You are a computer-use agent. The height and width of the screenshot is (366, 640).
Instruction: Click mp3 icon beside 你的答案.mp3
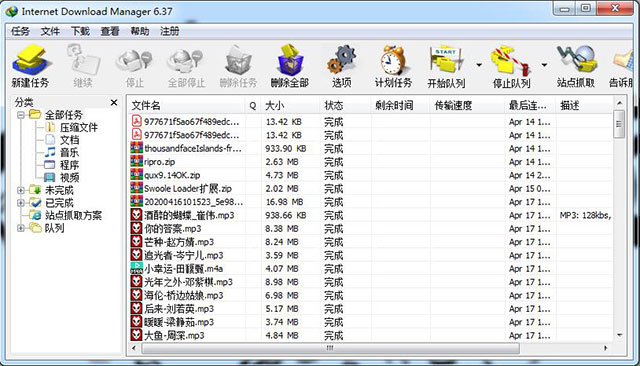coord(136,228)
